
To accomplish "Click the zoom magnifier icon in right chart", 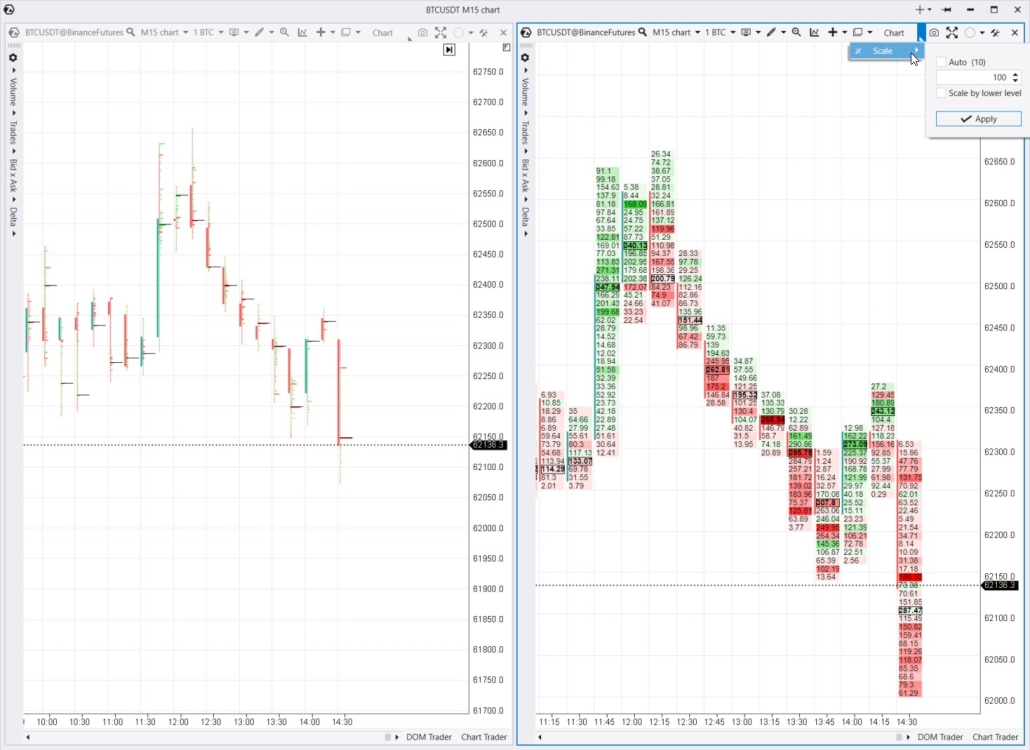I will 796,33.
